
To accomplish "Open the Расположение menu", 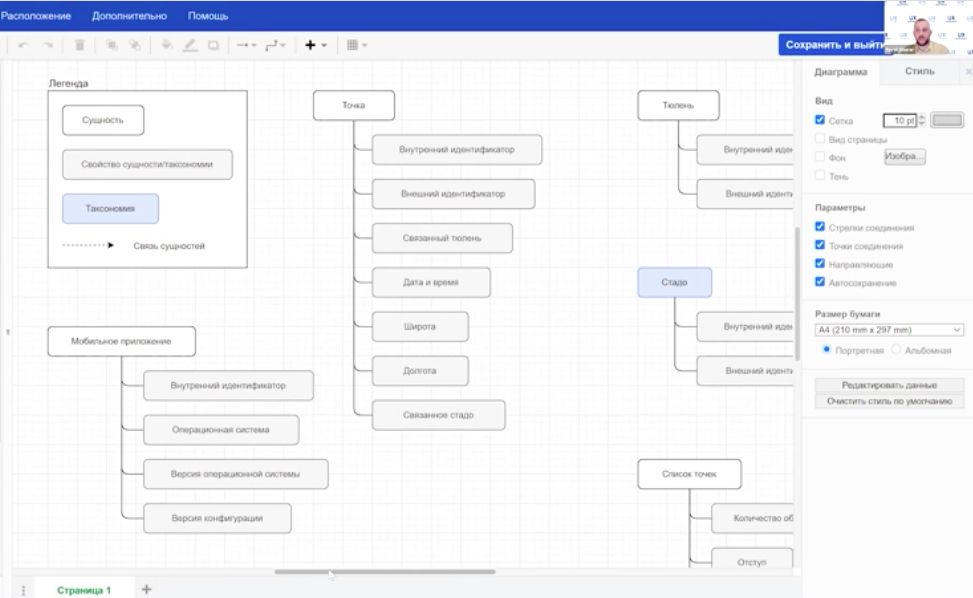I will tap(35, 16).
